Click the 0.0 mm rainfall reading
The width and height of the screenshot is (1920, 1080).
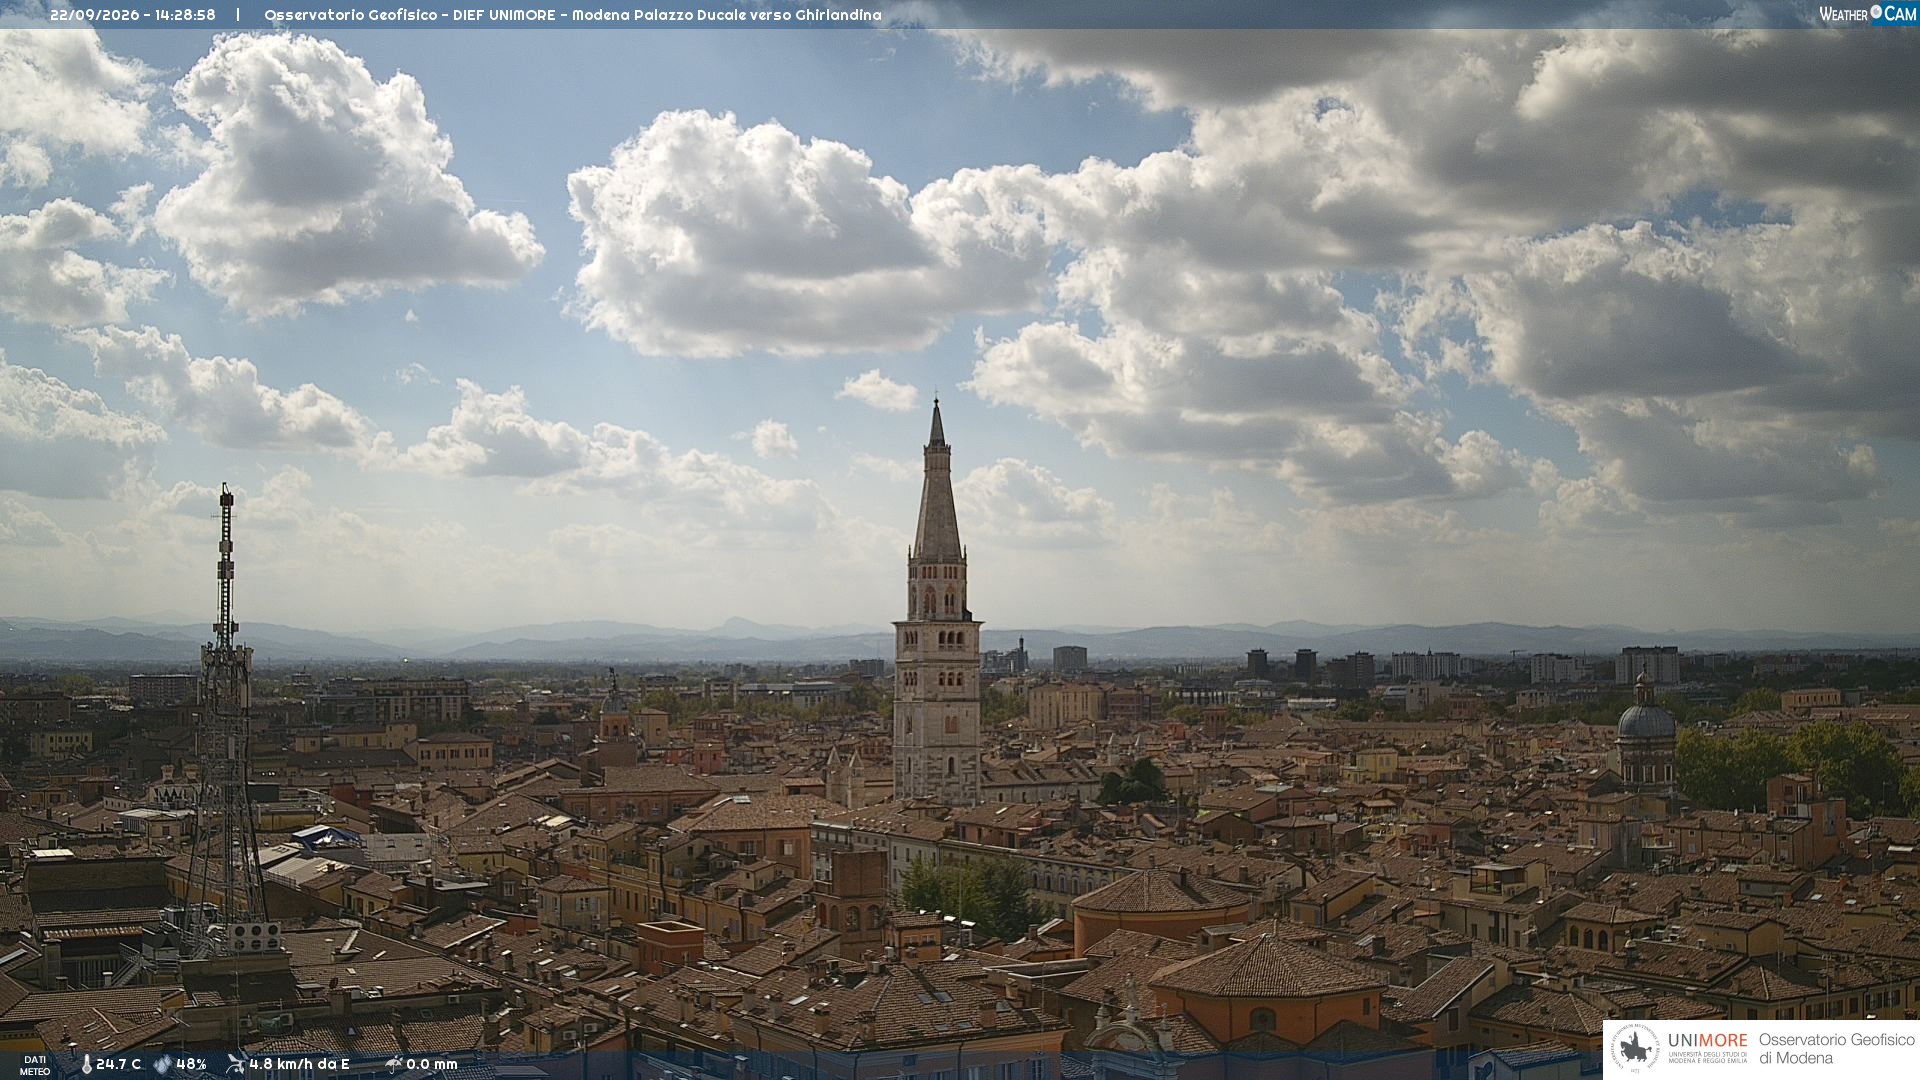pyautogui.click(x=432, y=1064)
